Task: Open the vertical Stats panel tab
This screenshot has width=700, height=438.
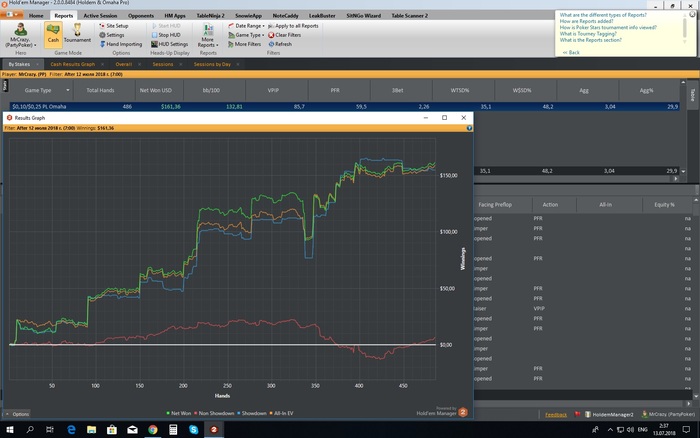Action: click(x=5, y=86)
